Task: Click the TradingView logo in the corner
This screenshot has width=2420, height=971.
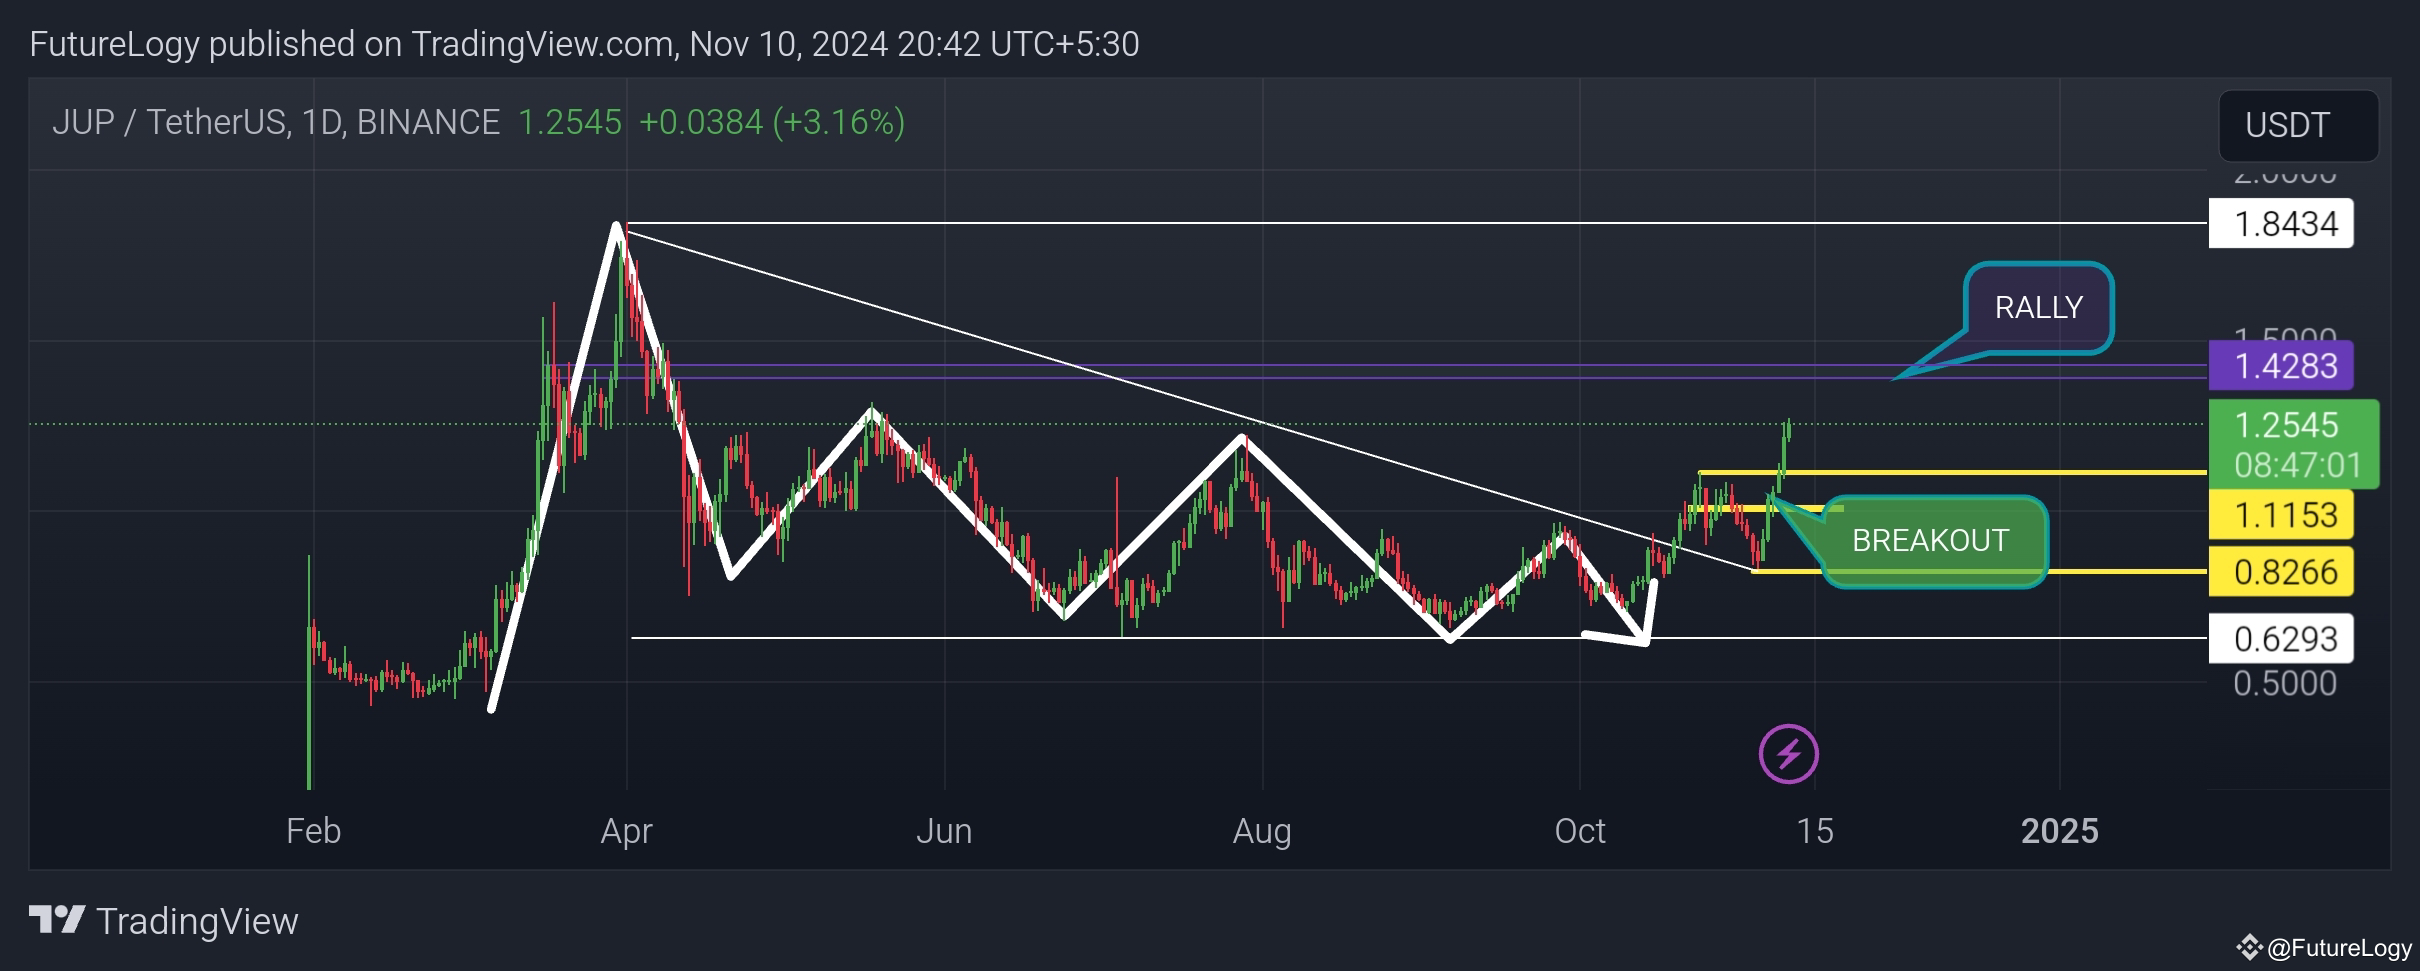Action: click(165, 921)
